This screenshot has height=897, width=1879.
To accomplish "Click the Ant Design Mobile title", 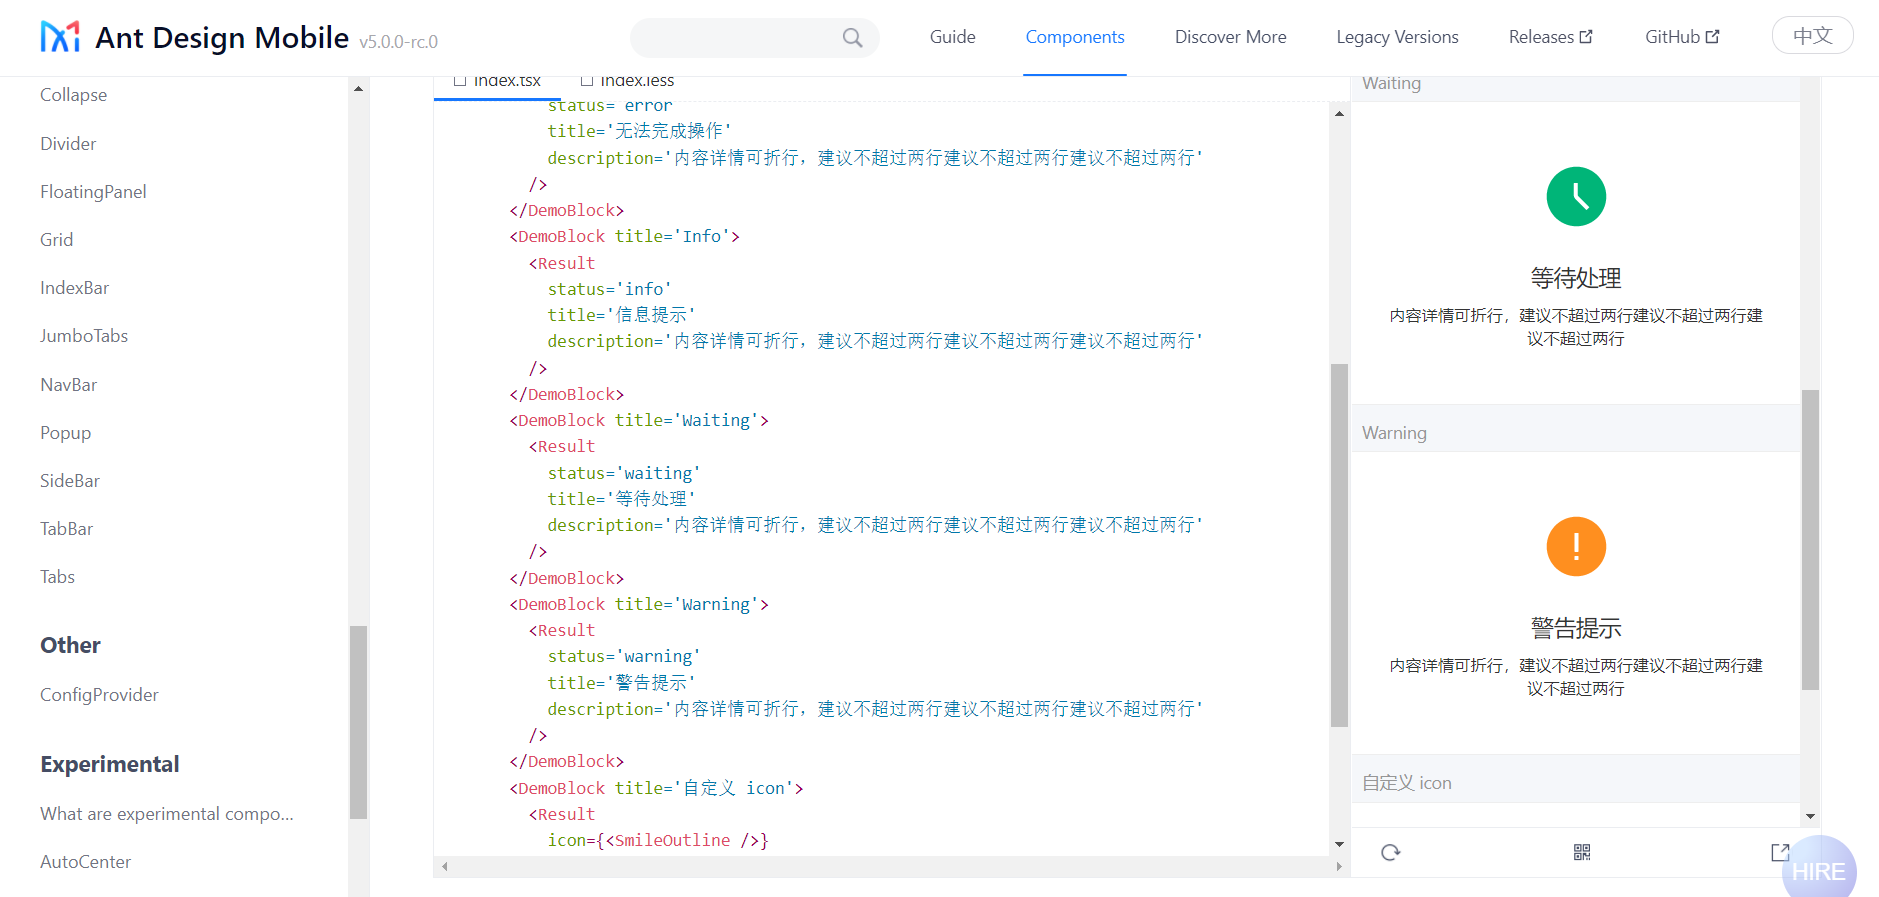I will coord(222,38).
